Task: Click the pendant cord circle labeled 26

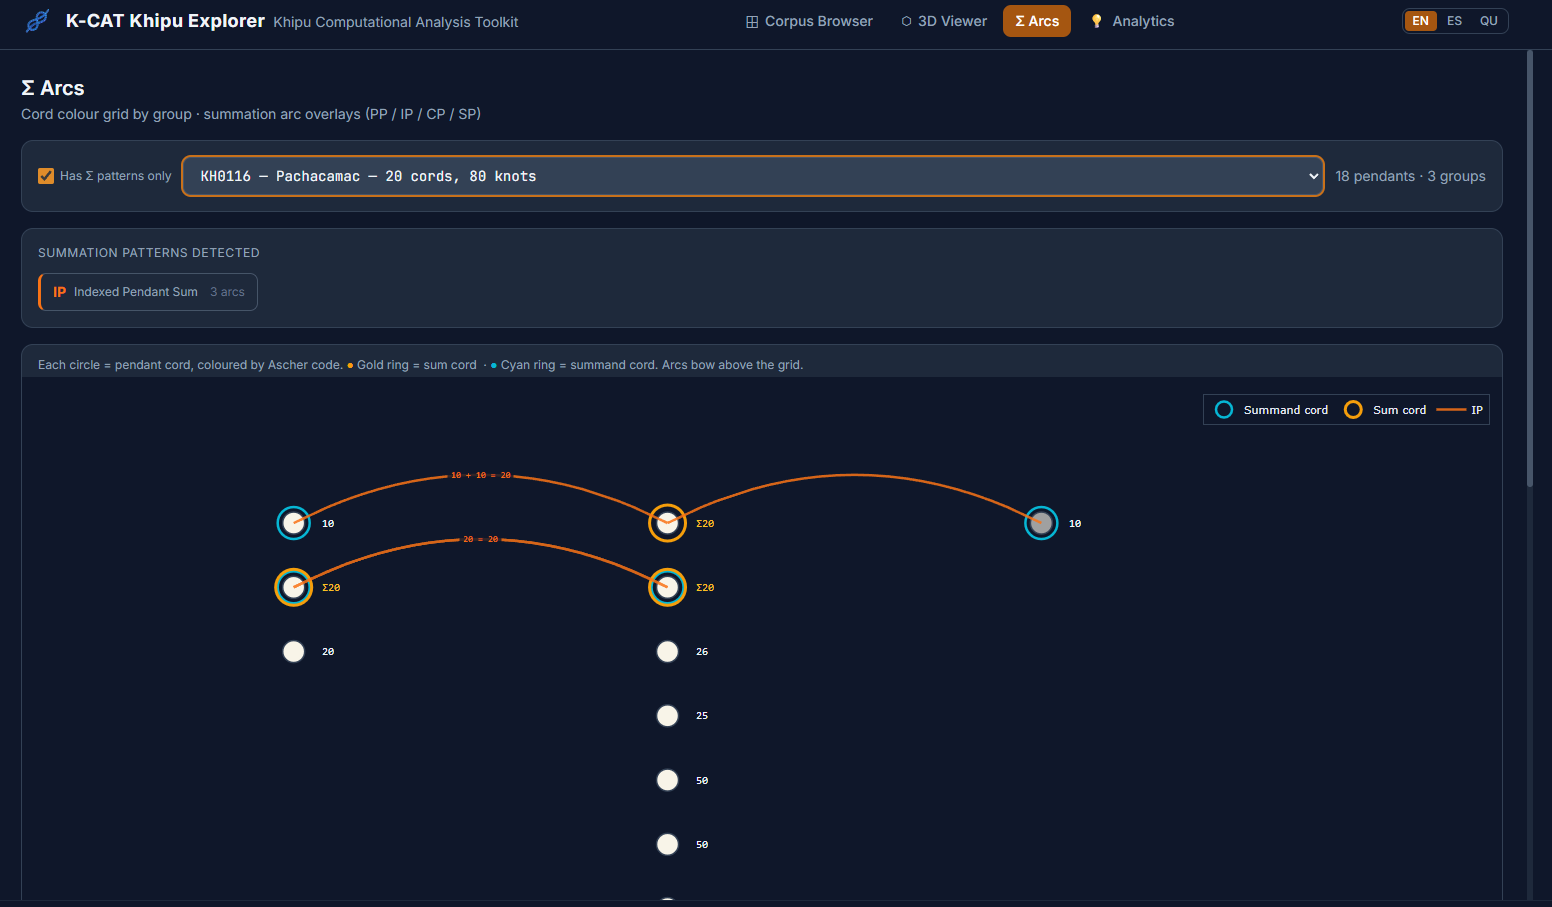Action: coord(667,652)
